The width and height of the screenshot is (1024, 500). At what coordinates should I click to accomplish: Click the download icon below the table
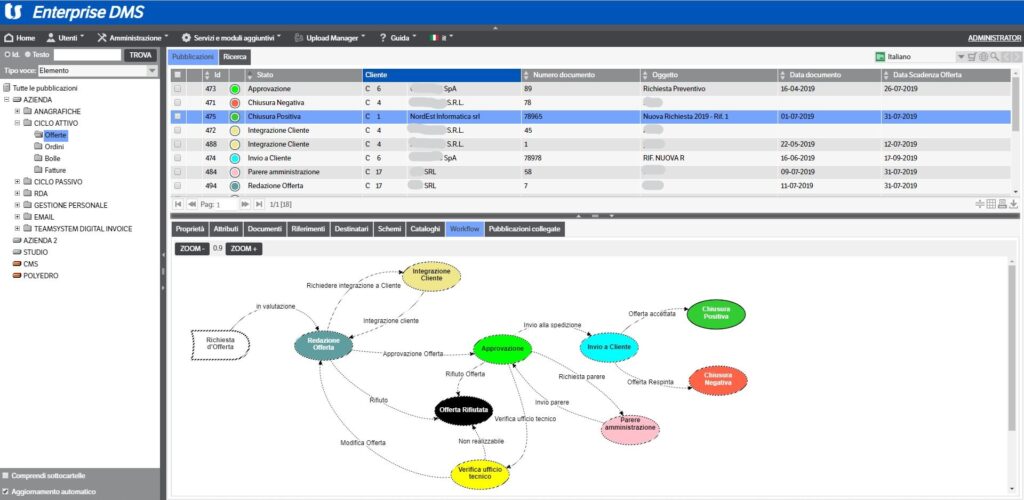click(x=1014, y=204)
